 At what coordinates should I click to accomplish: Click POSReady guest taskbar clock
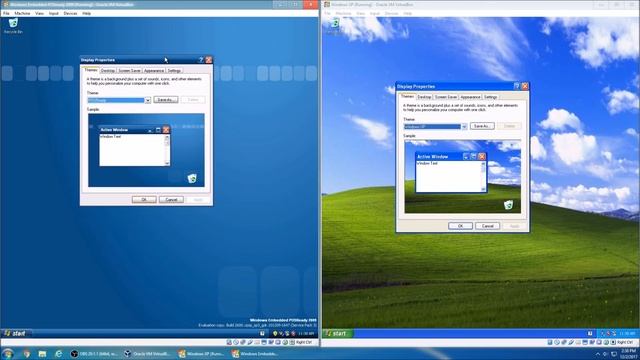[306, 334]
